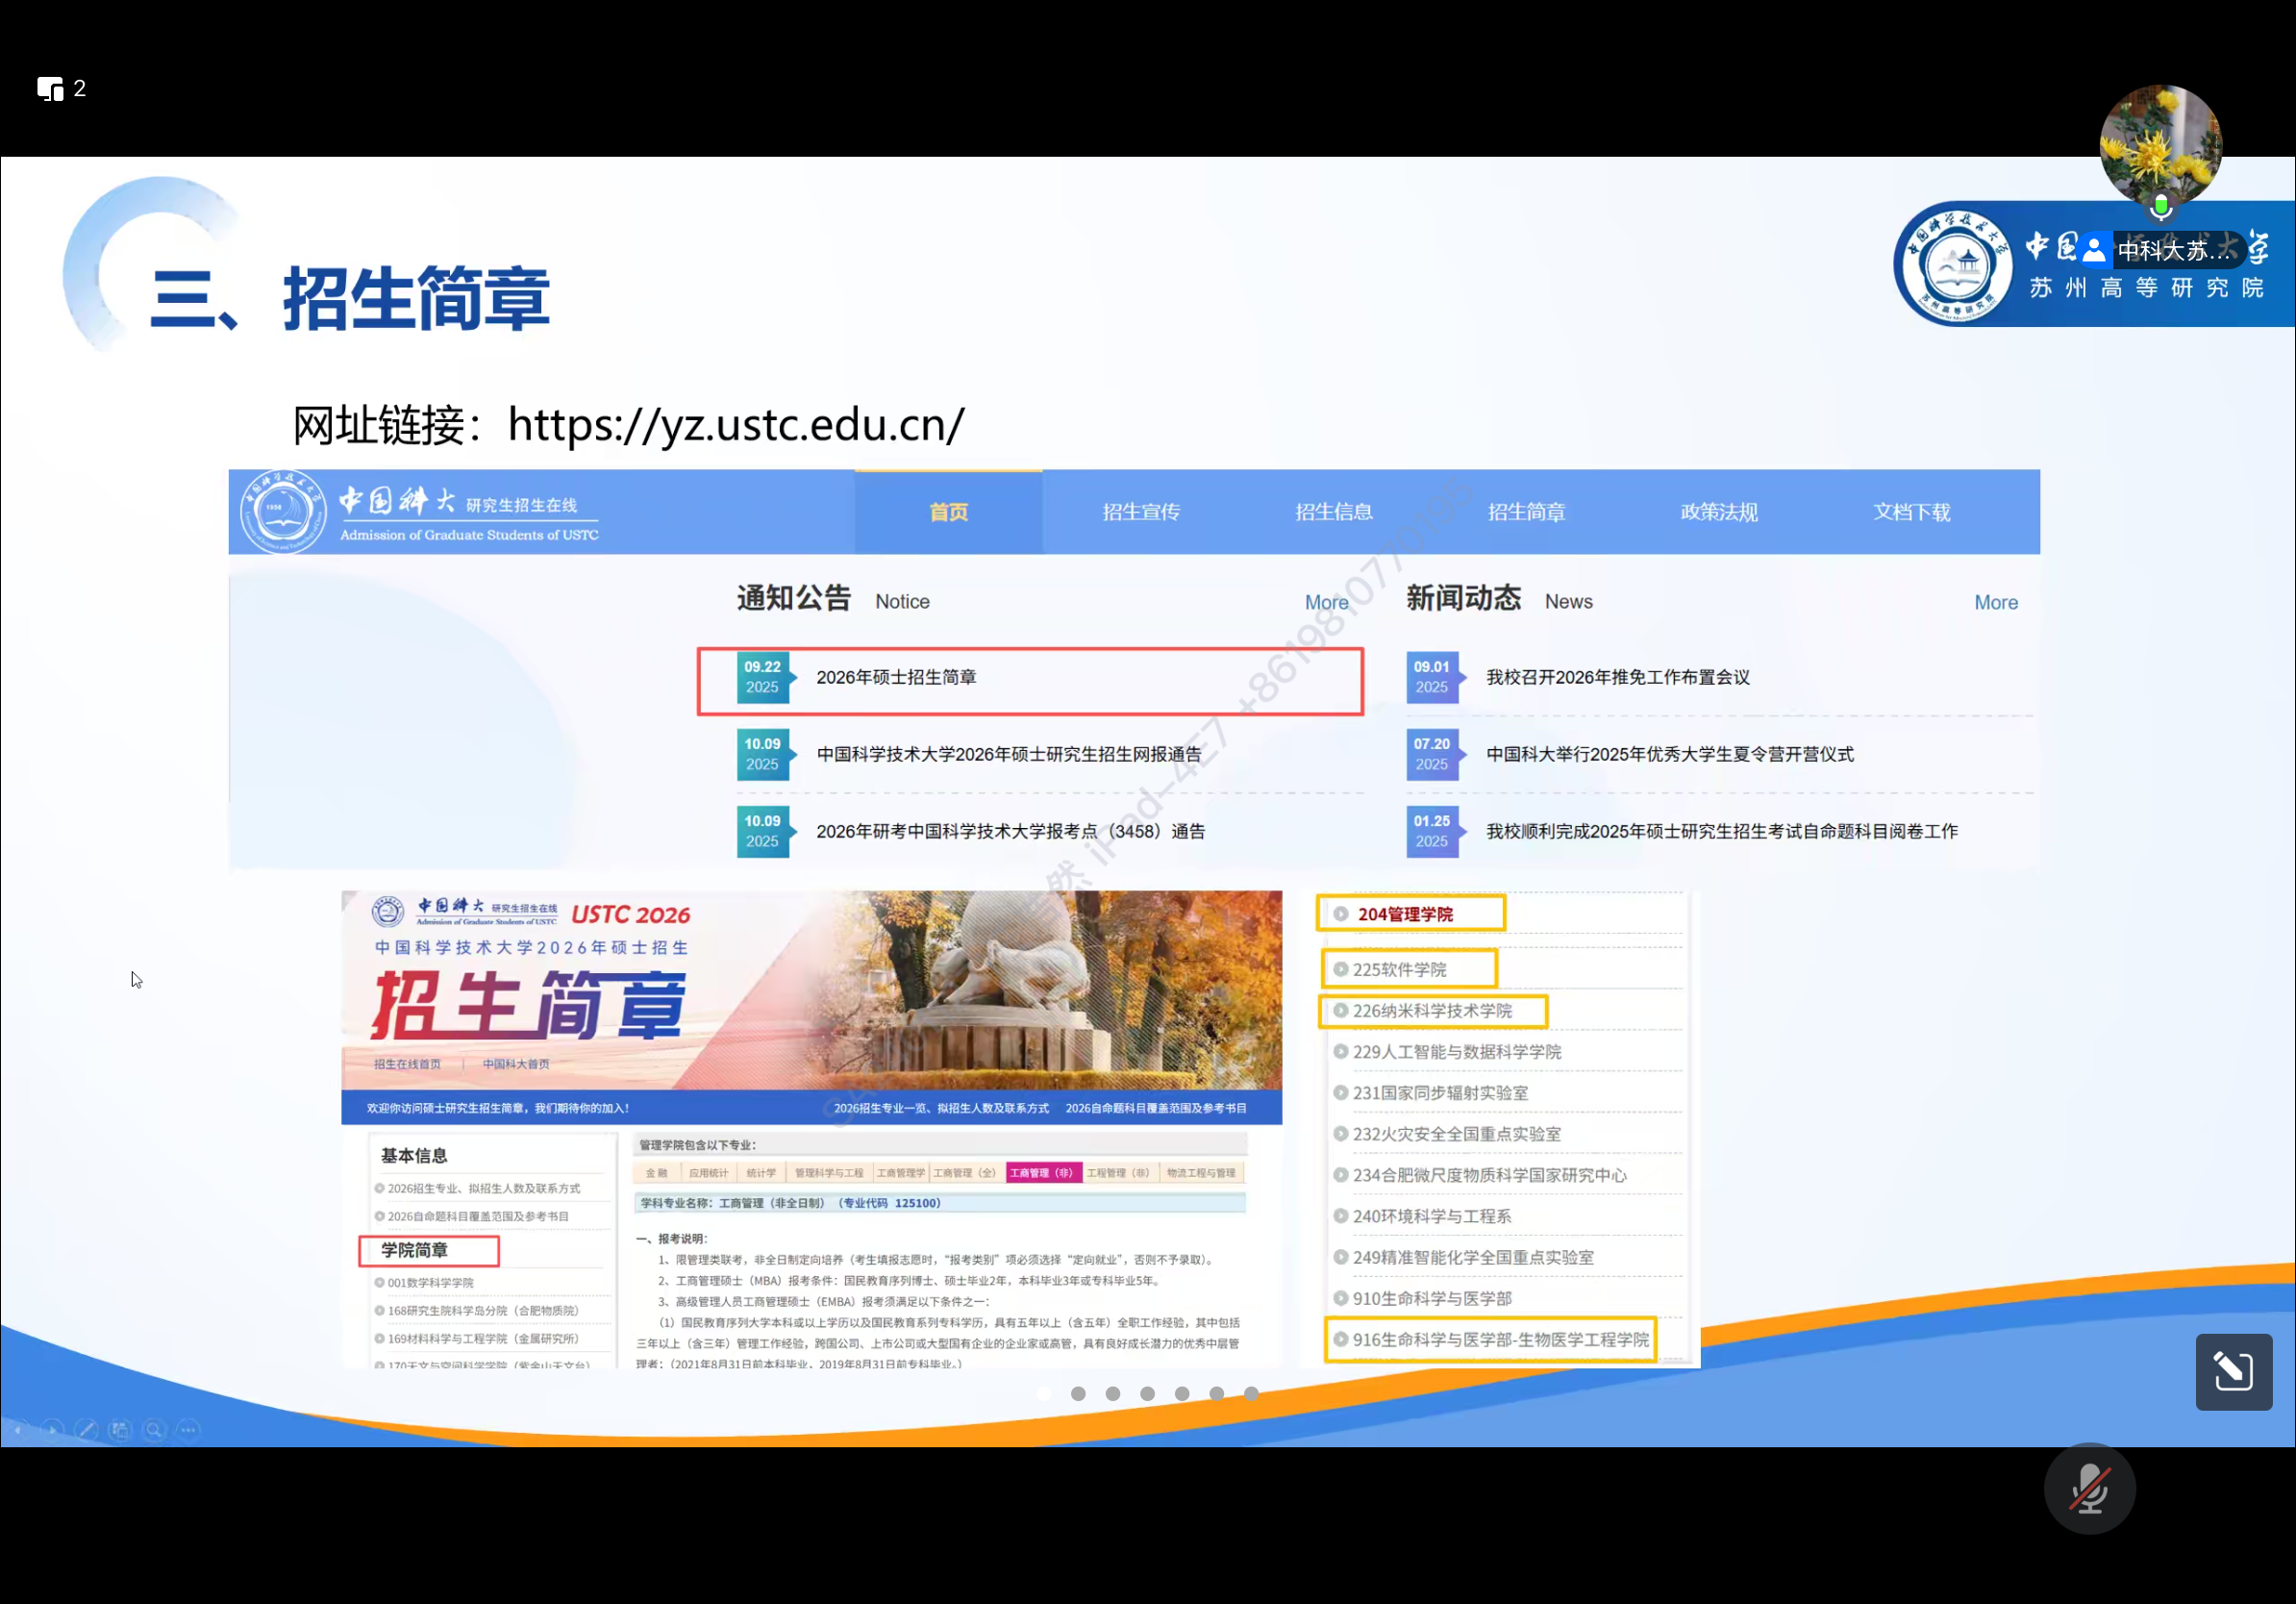Select the 招生信息 navigation tab
The width and height of the screenshot is (2296, 1604).
pyautogui.click(x=1333, y=512)
